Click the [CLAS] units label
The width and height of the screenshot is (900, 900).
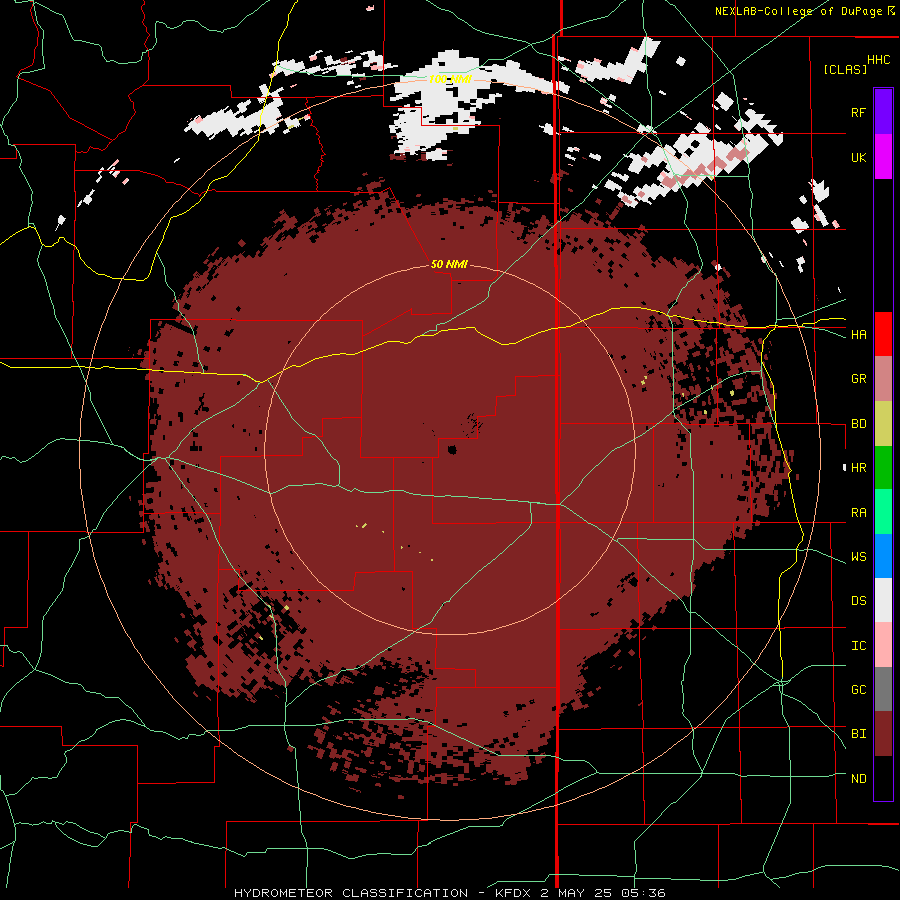(x=845, y=69)
